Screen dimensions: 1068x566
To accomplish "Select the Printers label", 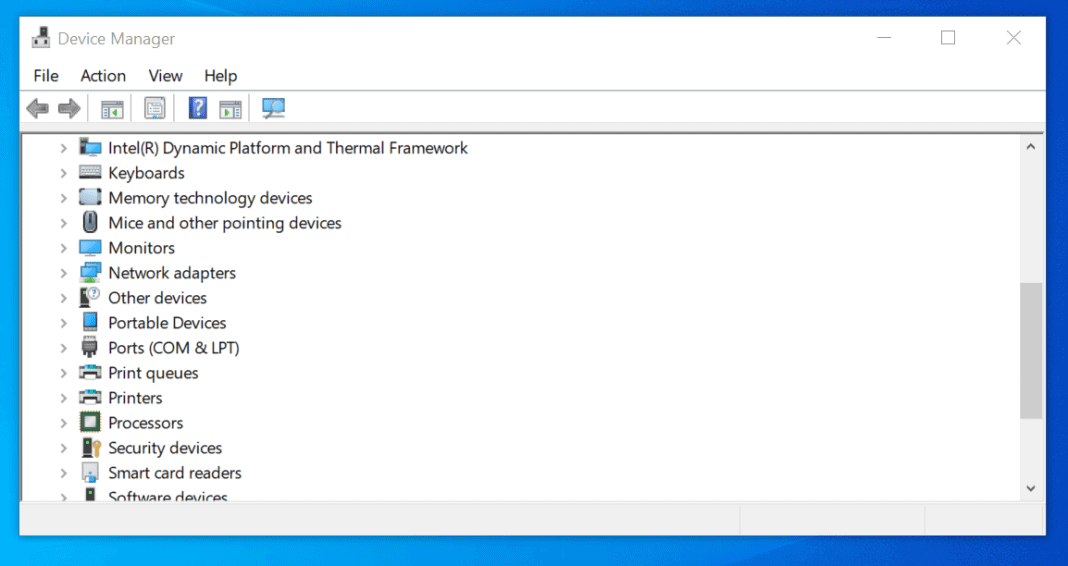I will click(135, 398).
